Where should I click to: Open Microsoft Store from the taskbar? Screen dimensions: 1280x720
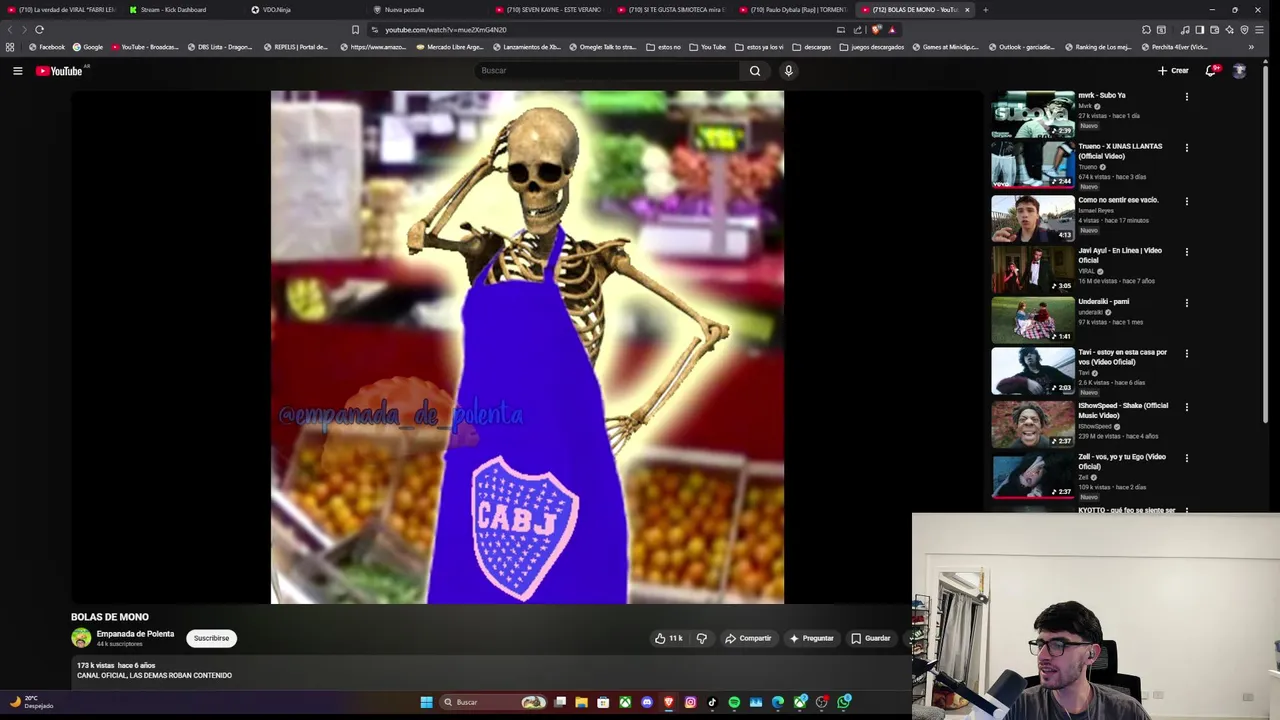(x=603, y=702)
